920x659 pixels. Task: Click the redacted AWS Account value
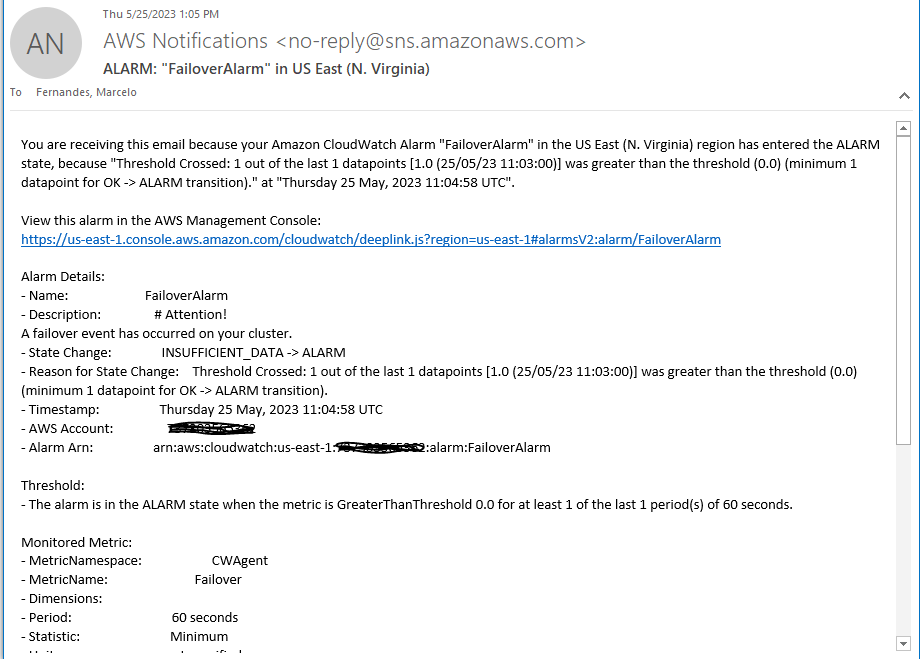tap(209, 428)
